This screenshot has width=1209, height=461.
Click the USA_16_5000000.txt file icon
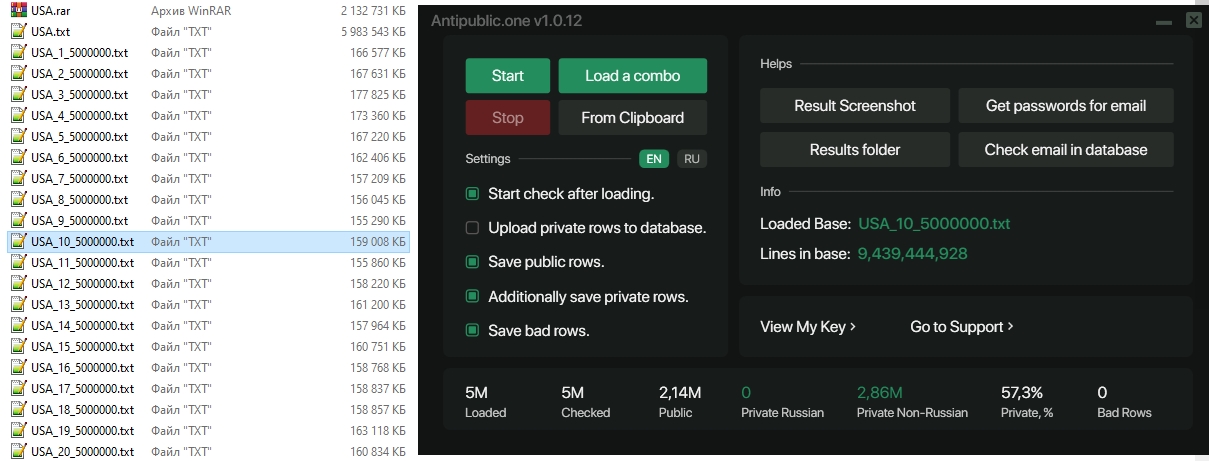[x=18, y=367]
